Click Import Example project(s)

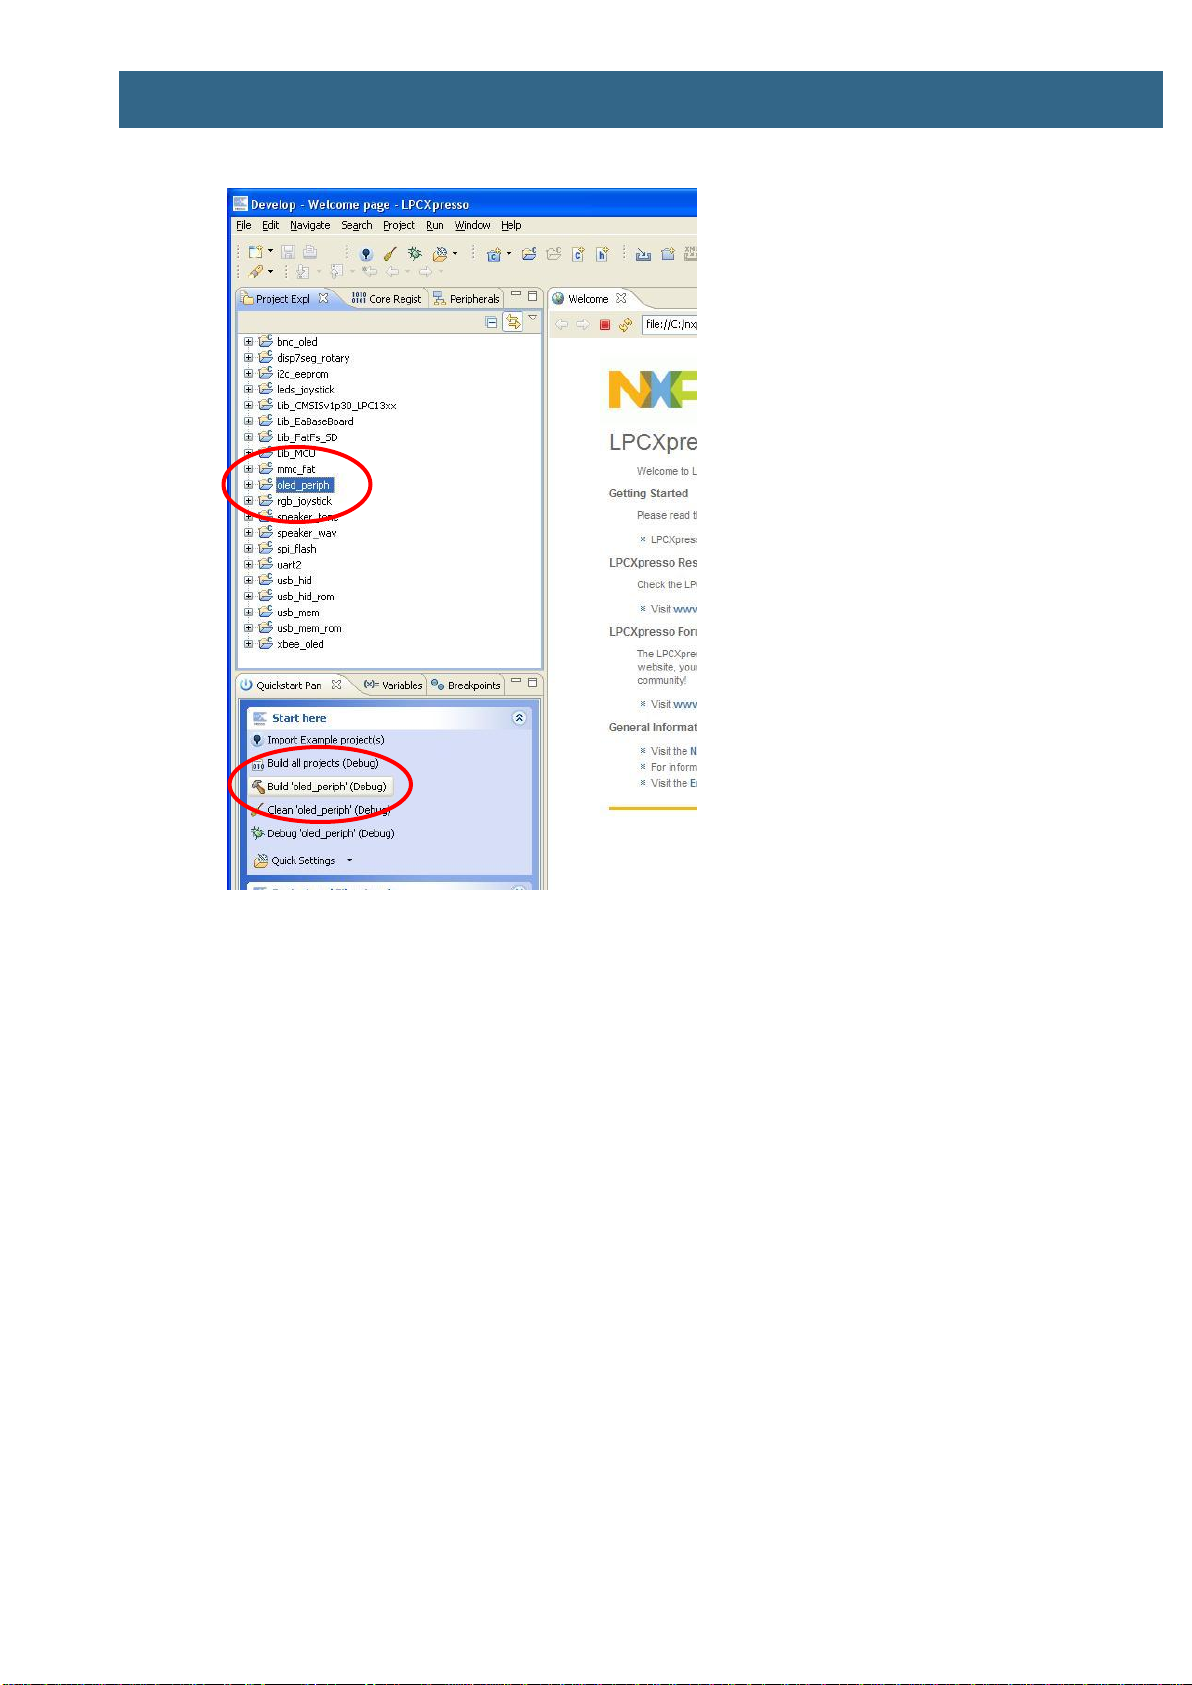point(318,740)
